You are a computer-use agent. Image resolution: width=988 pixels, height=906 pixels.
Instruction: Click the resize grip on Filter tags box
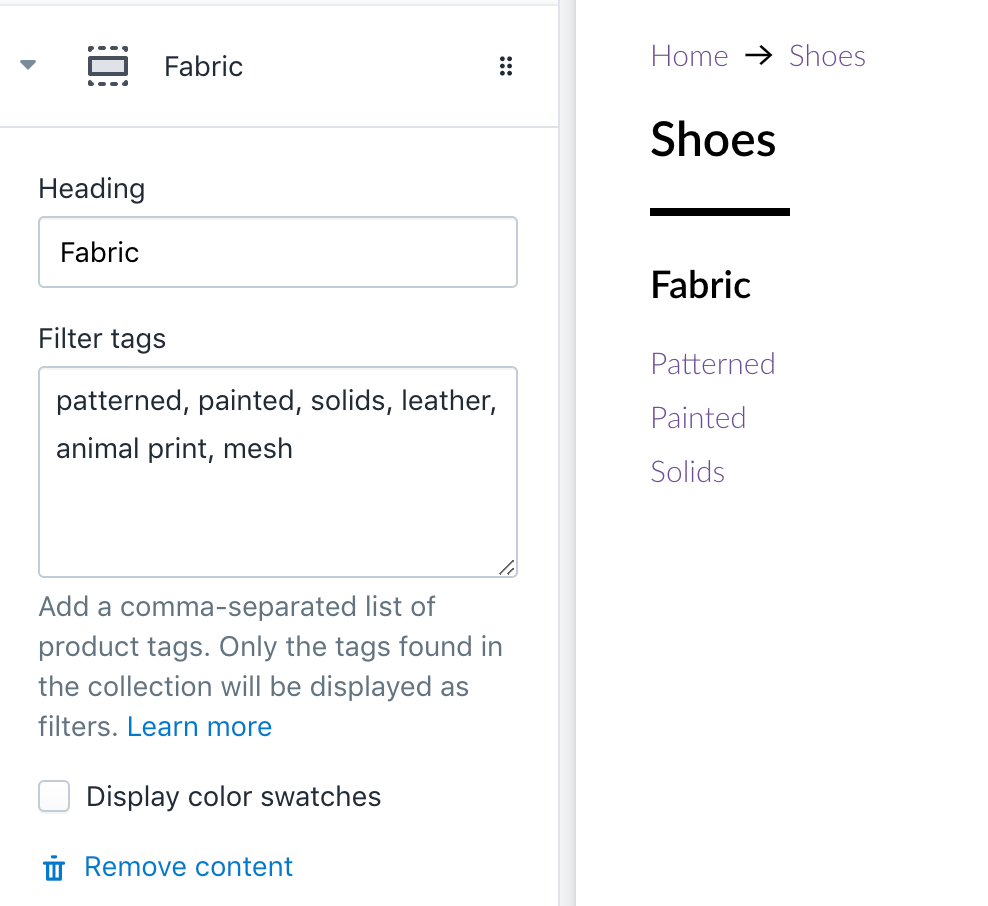tap(507, 567)
